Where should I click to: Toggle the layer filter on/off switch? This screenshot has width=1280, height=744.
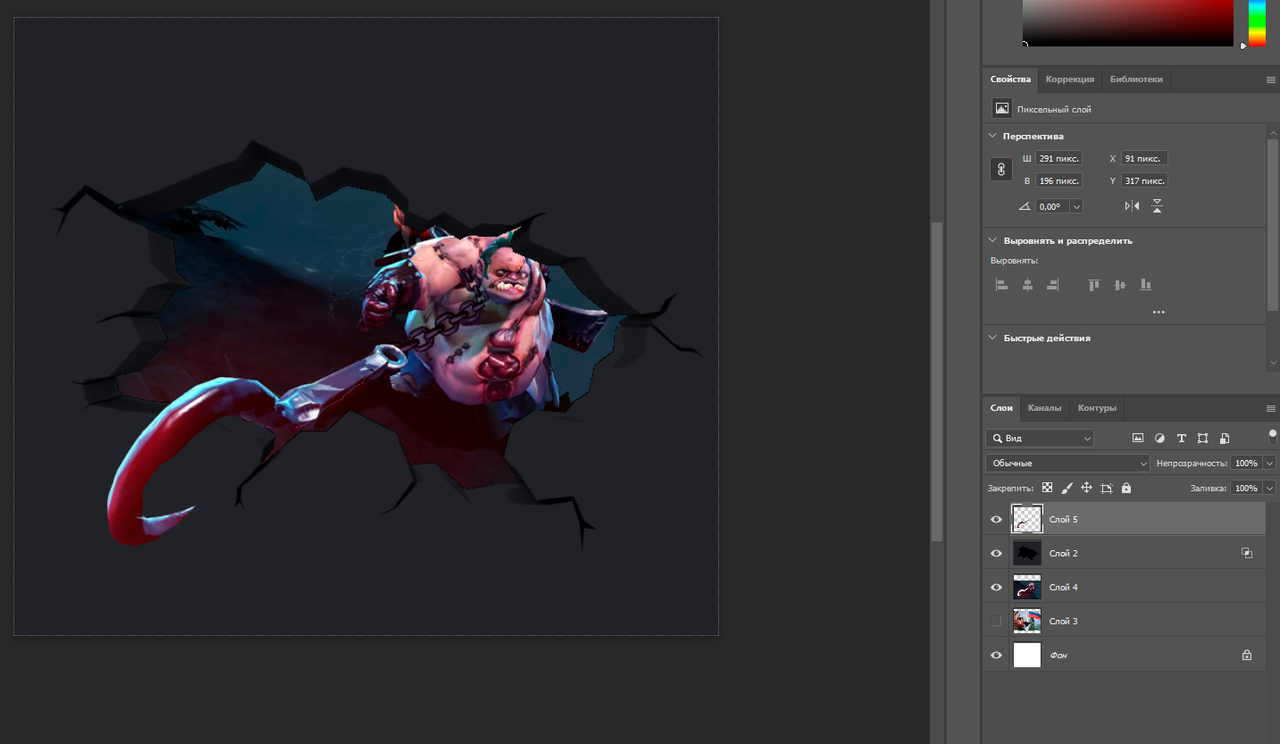tap(1272, 436)
